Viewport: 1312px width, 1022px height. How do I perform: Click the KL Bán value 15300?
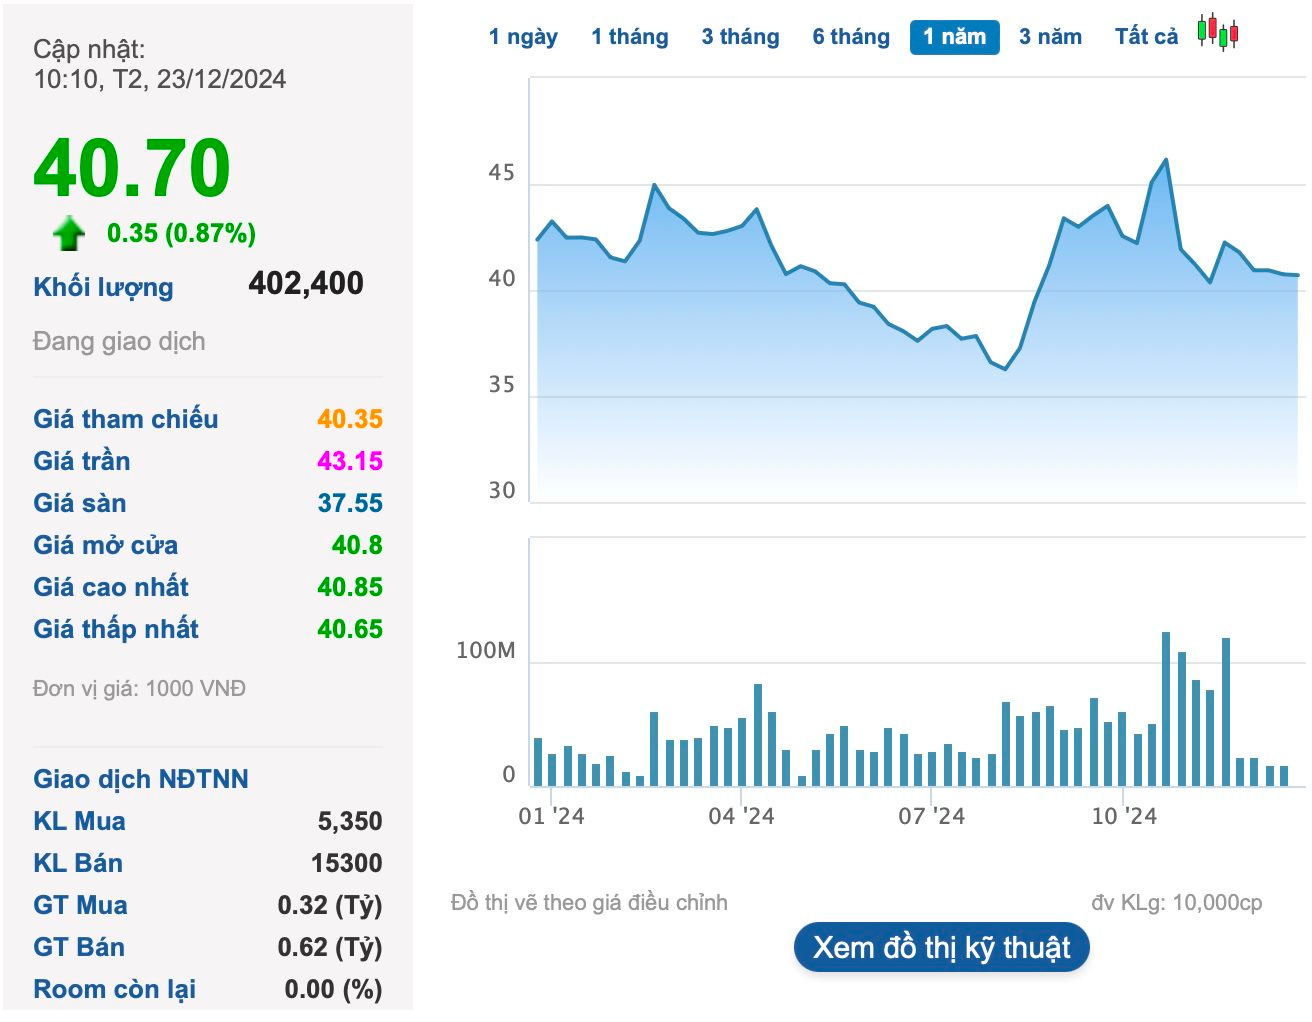[347, 863]
